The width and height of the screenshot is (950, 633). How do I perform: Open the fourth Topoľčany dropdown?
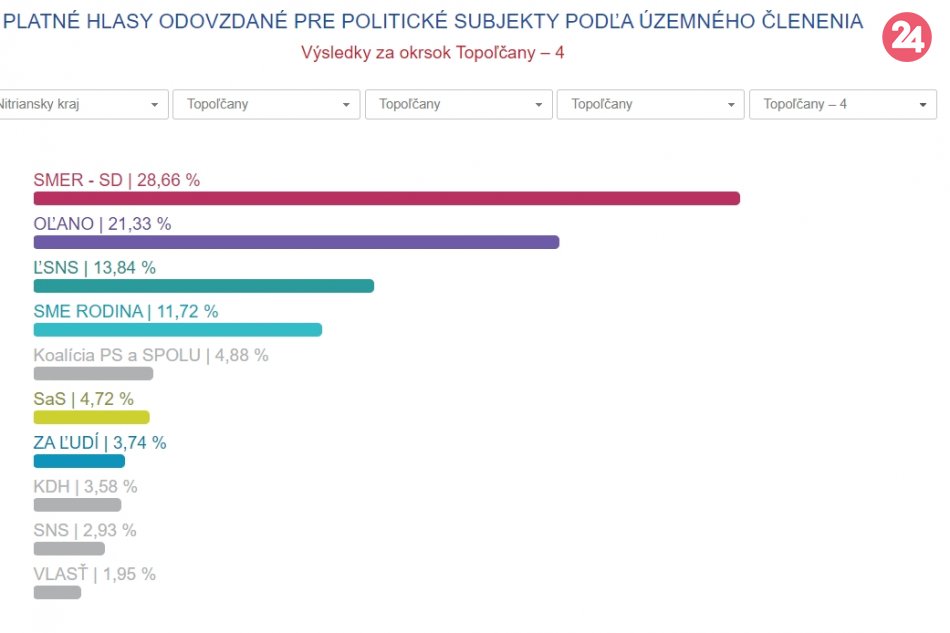(650, 104)
